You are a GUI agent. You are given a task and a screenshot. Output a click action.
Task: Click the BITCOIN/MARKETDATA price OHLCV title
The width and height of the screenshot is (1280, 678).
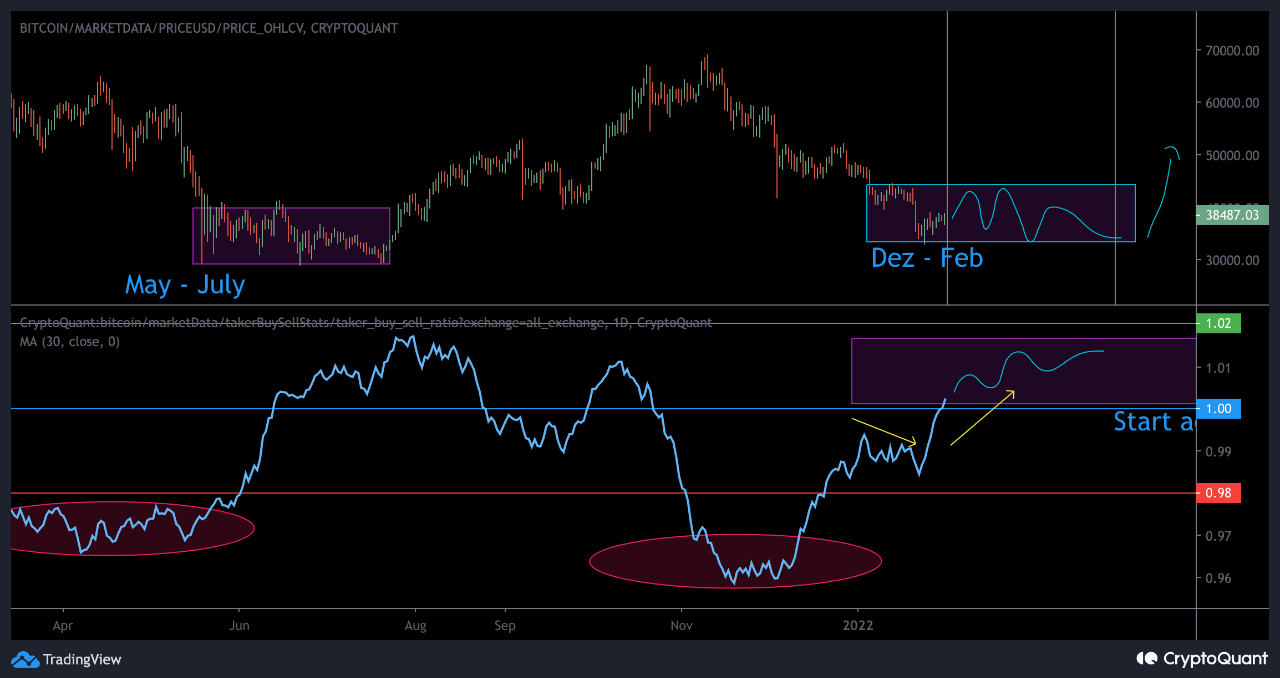click(209, 28)
